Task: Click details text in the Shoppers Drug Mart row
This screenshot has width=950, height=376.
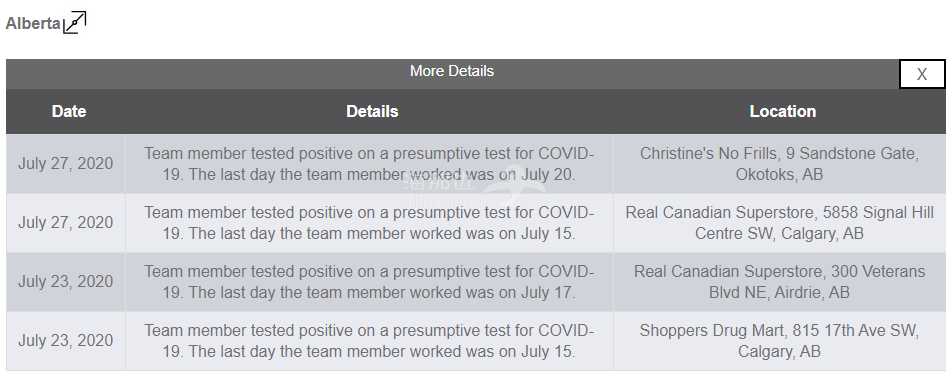Action: [369, 340]
